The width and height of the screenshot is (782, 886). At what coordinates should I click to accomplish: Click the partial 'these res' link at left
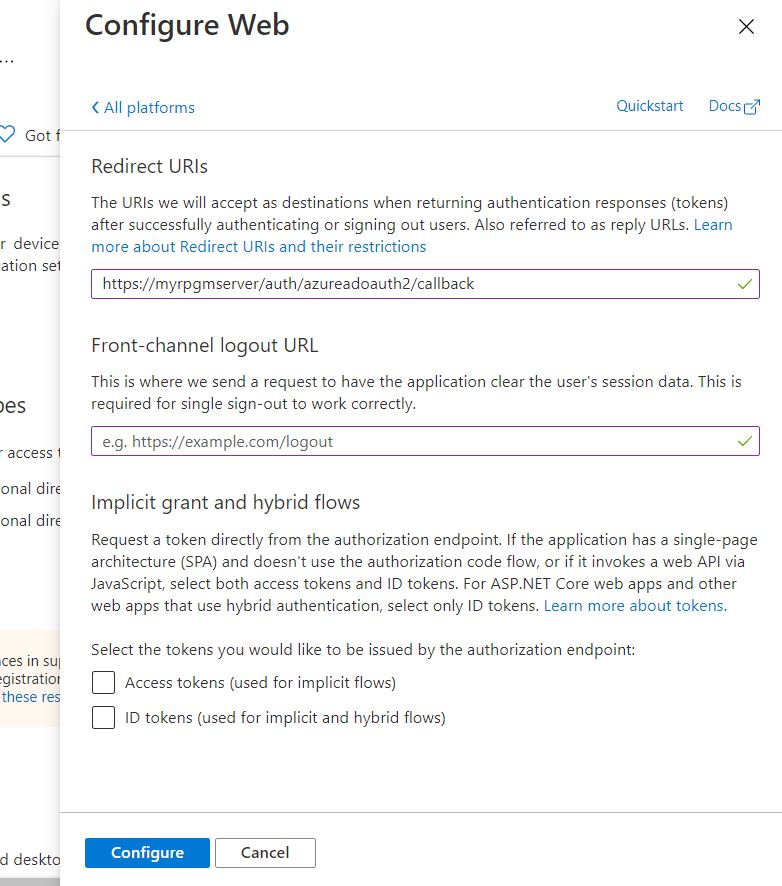32,697
